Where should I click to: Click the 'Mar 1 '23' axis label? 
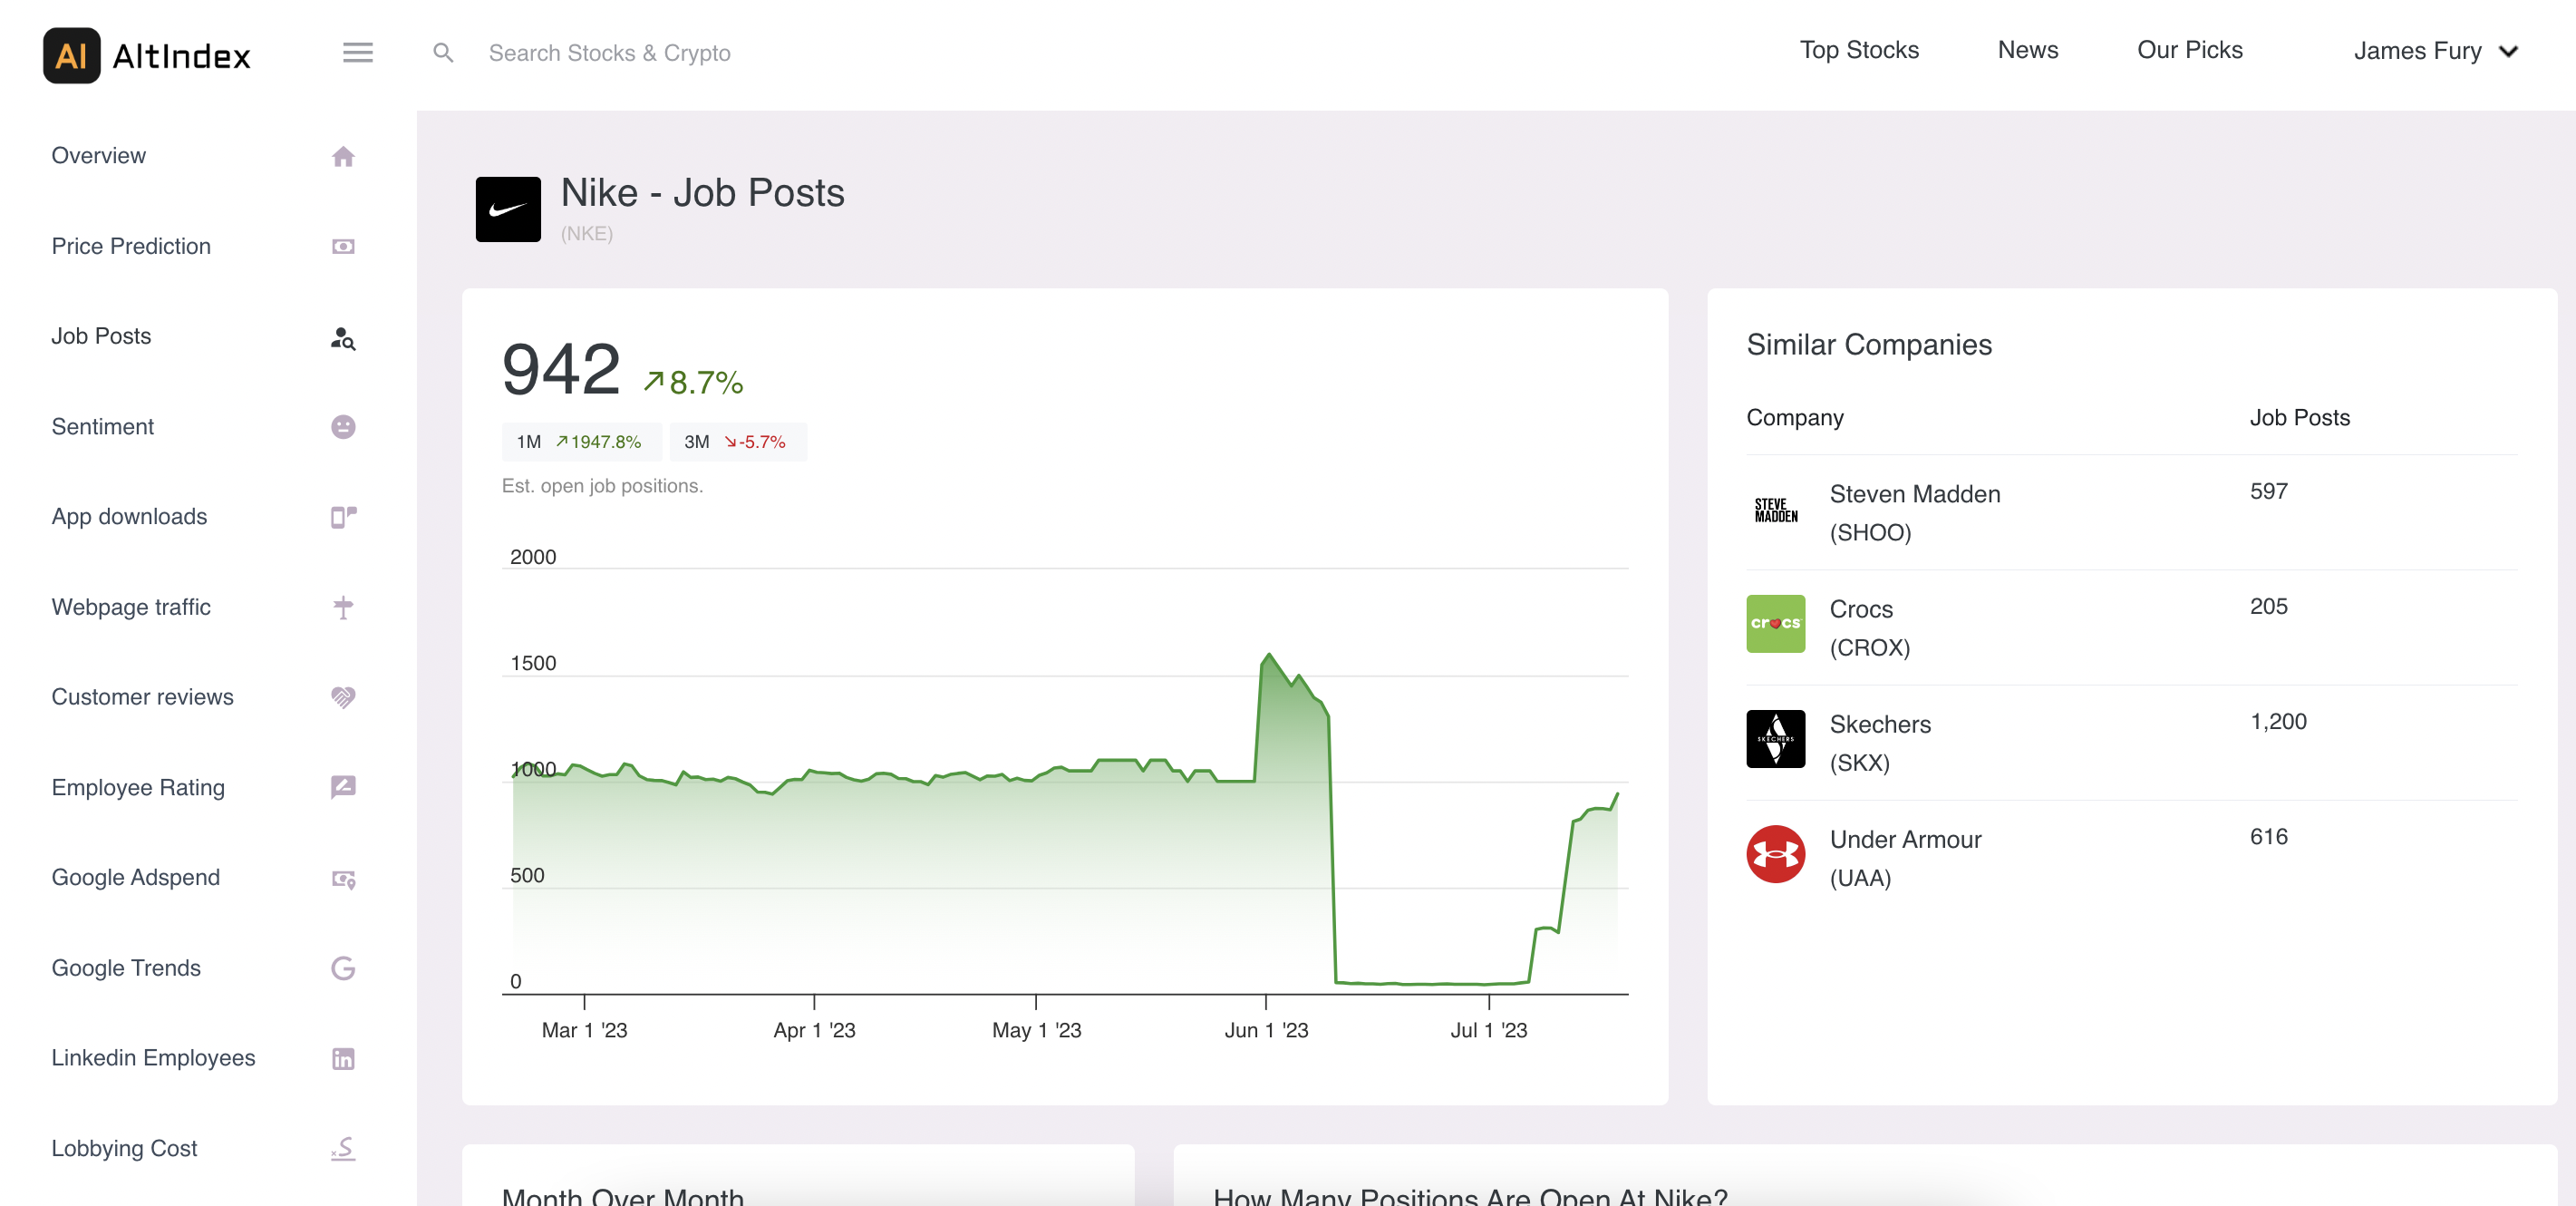584,1030
